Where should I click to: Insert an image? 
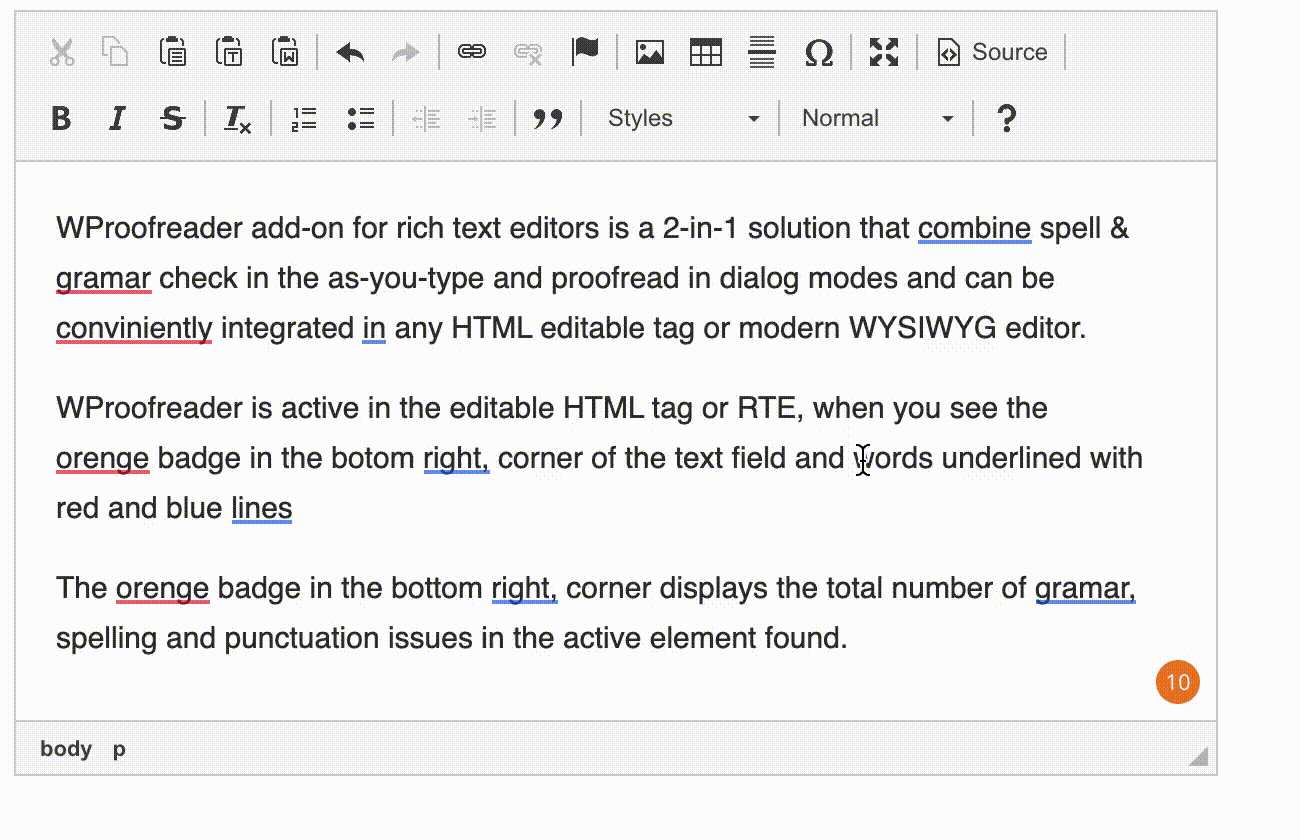[x=650, y=52]
